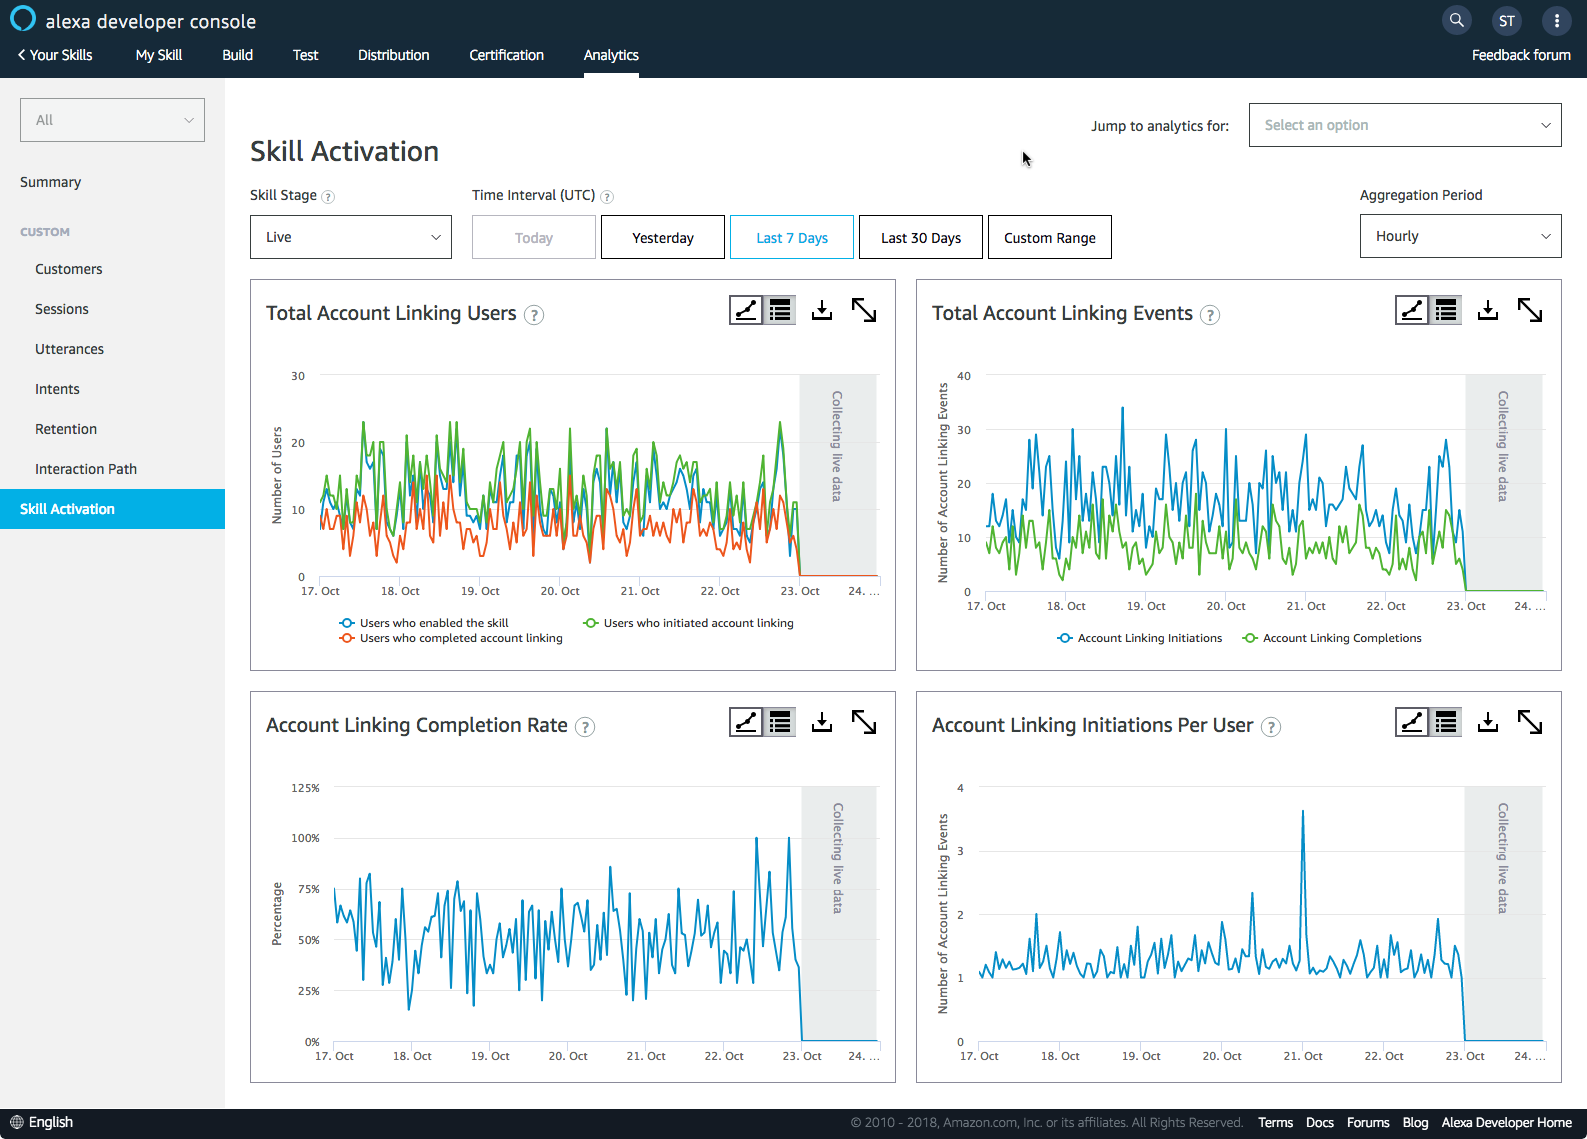Expand Account Linking Initiations Per User chart
This screenshot has height=1139, width=1587.
click(1529, 722)
